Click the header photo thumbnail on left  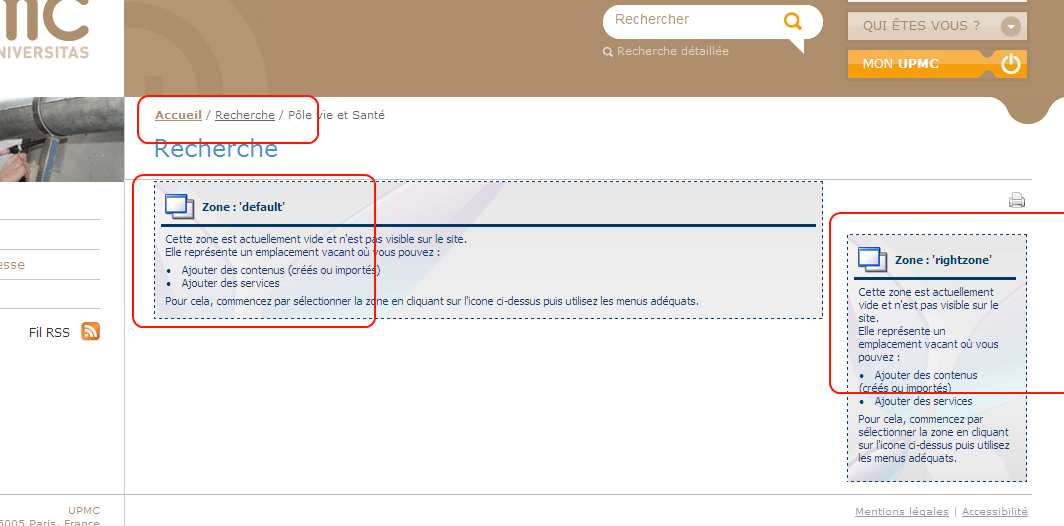click(x=60, y=138)
